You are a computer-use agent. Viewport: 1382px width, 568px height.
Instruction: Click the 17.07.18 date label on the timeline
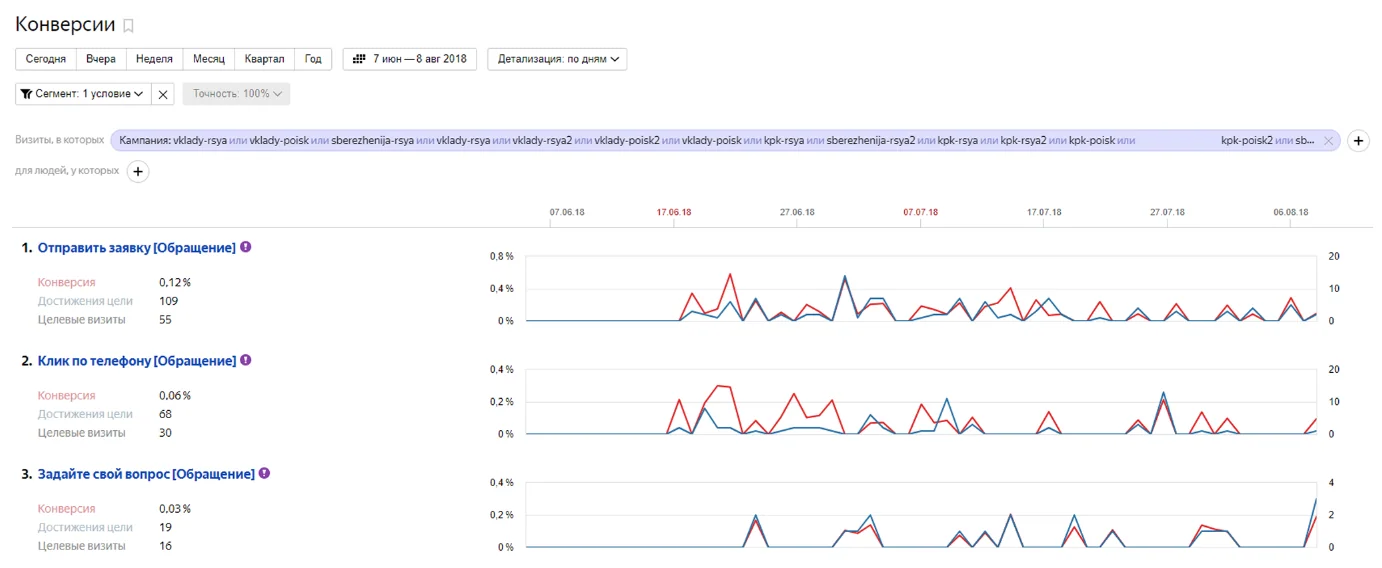click(x=1044, y=212)
